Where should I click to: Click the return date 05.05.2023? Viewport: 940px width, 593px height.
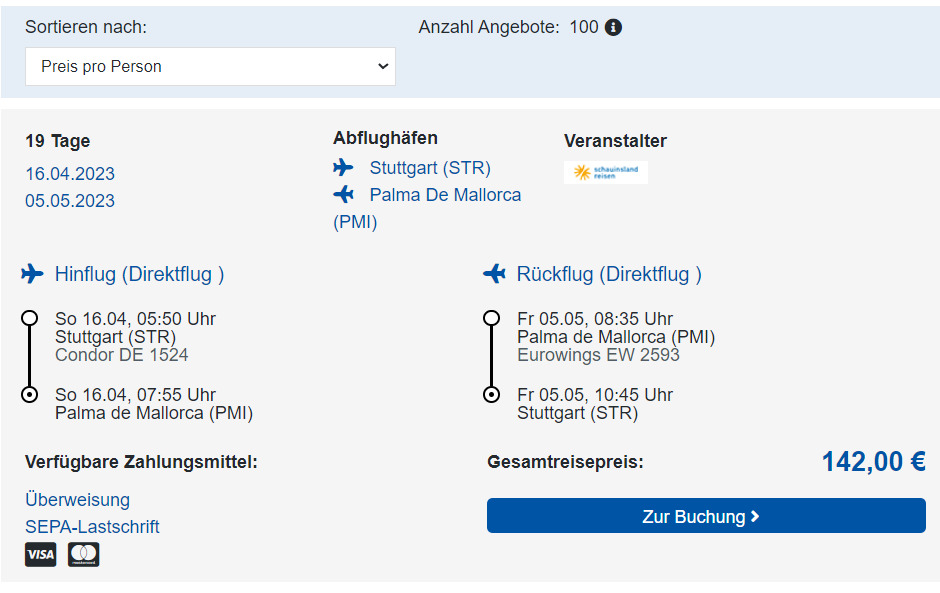pyautogui.click(x=70, y=201)
